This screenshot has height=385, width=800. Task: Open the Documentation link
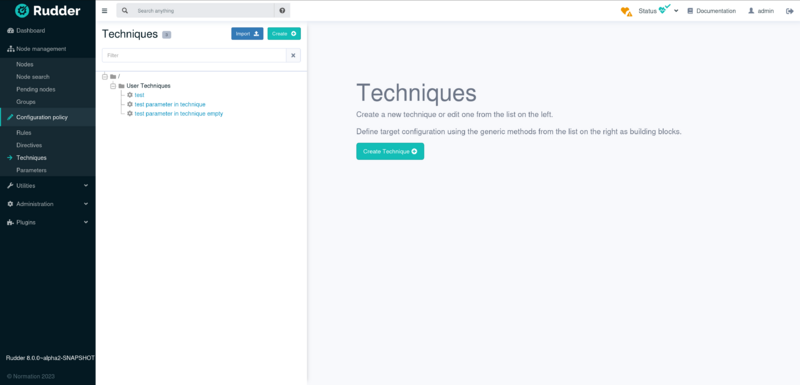[711, 11]
